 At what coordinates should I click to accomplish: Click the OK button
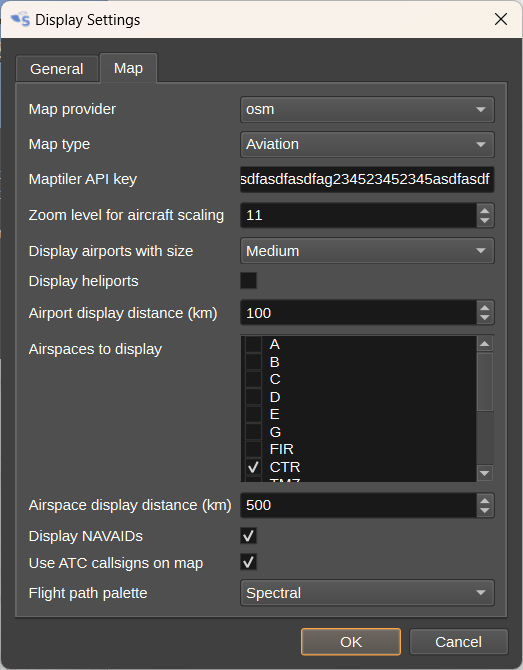point(351,642)
